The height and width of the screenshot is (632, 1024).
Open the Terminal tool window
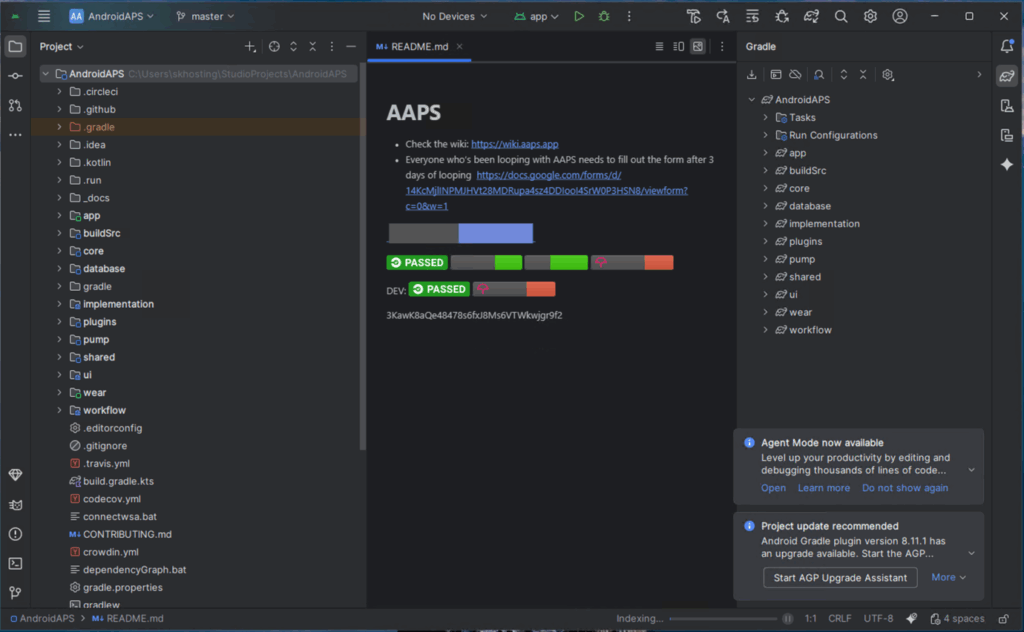tap(15, 563)
